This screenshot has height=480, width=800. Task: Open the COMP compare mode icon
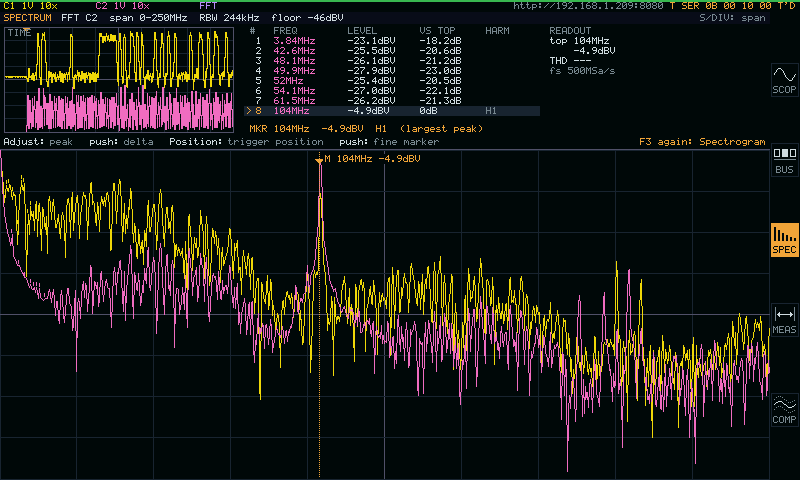784,410
